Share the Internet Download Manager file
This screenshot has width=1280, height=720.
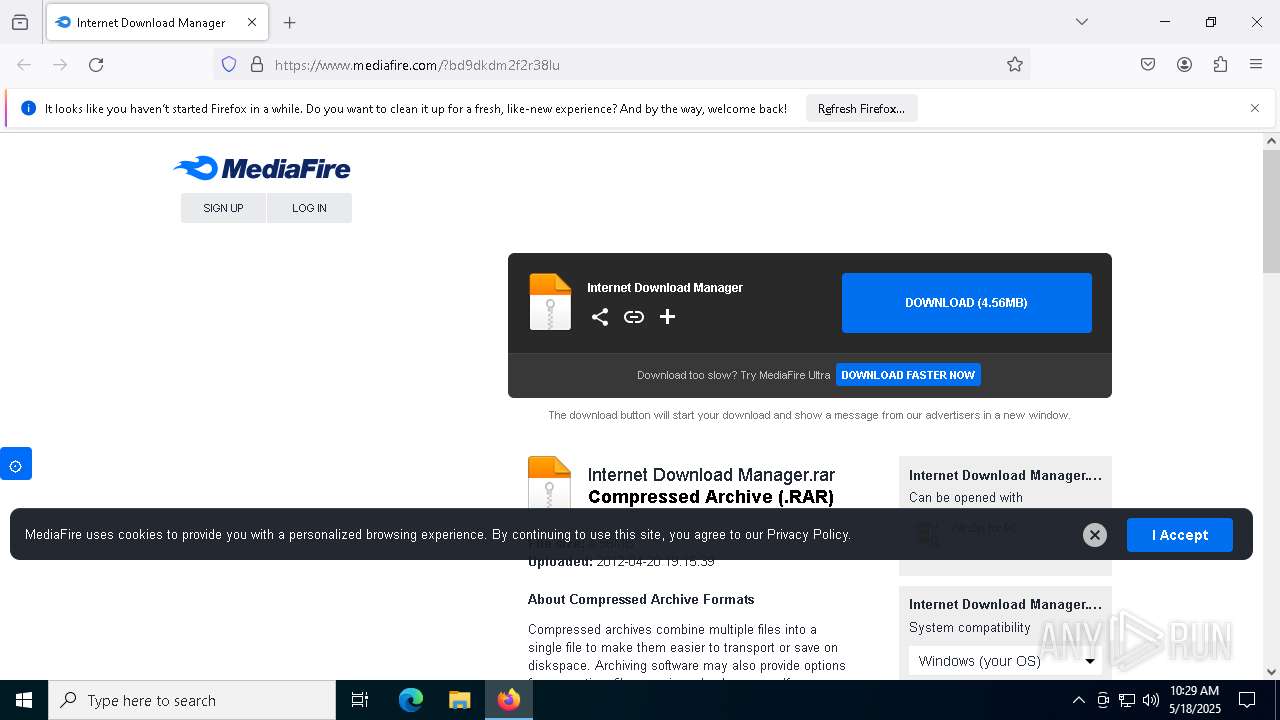pyautogui.click(x=600, y=317)
